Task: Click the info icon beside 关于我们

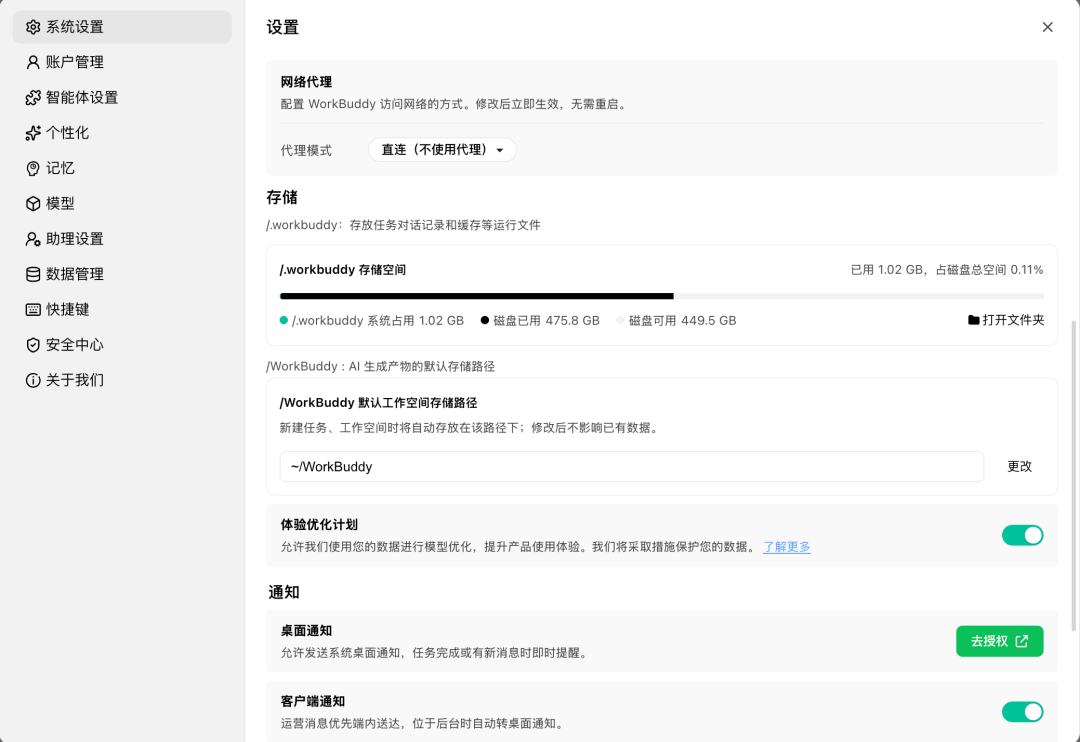Action: 33,380
